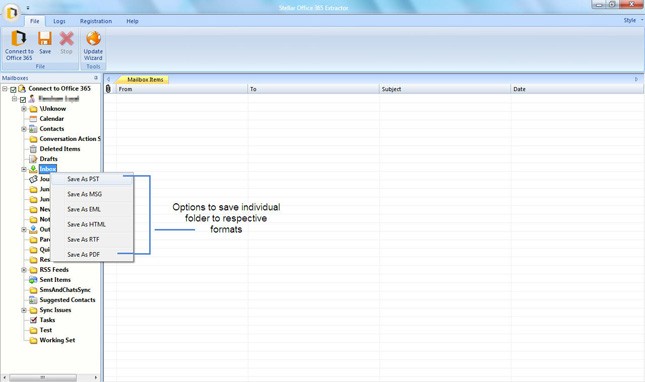Screen dimensions: 645x382
Task: Toggle the Connect to Office 365 checkbox
Action: tap(13, 89)
